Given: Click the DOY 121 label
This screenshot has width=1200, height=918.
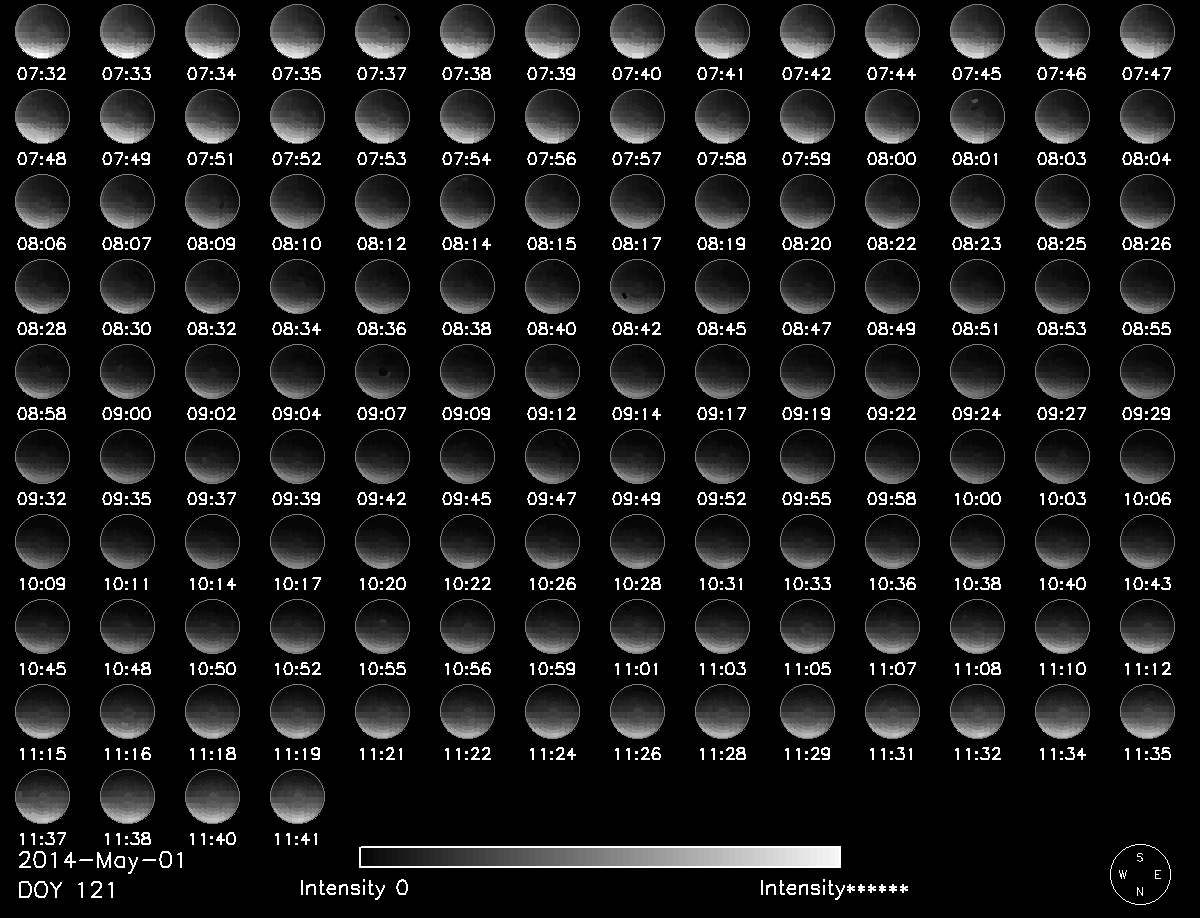Looking at the screenshot, I should point(67,889).
